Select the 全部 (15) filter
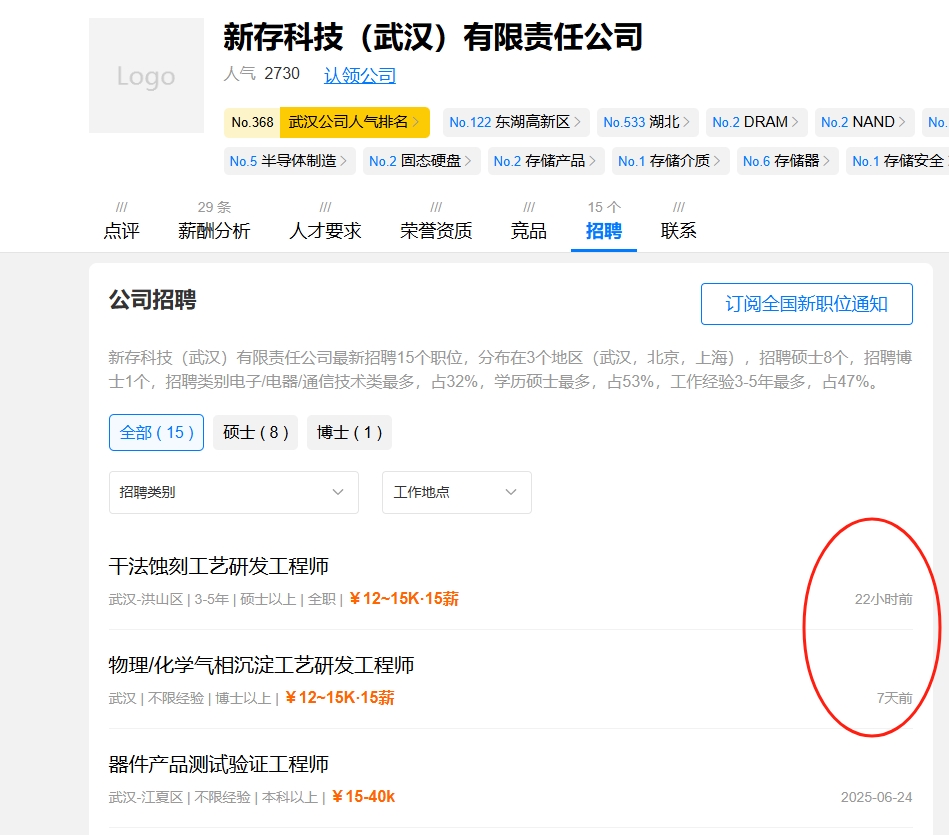 point(156,433)
